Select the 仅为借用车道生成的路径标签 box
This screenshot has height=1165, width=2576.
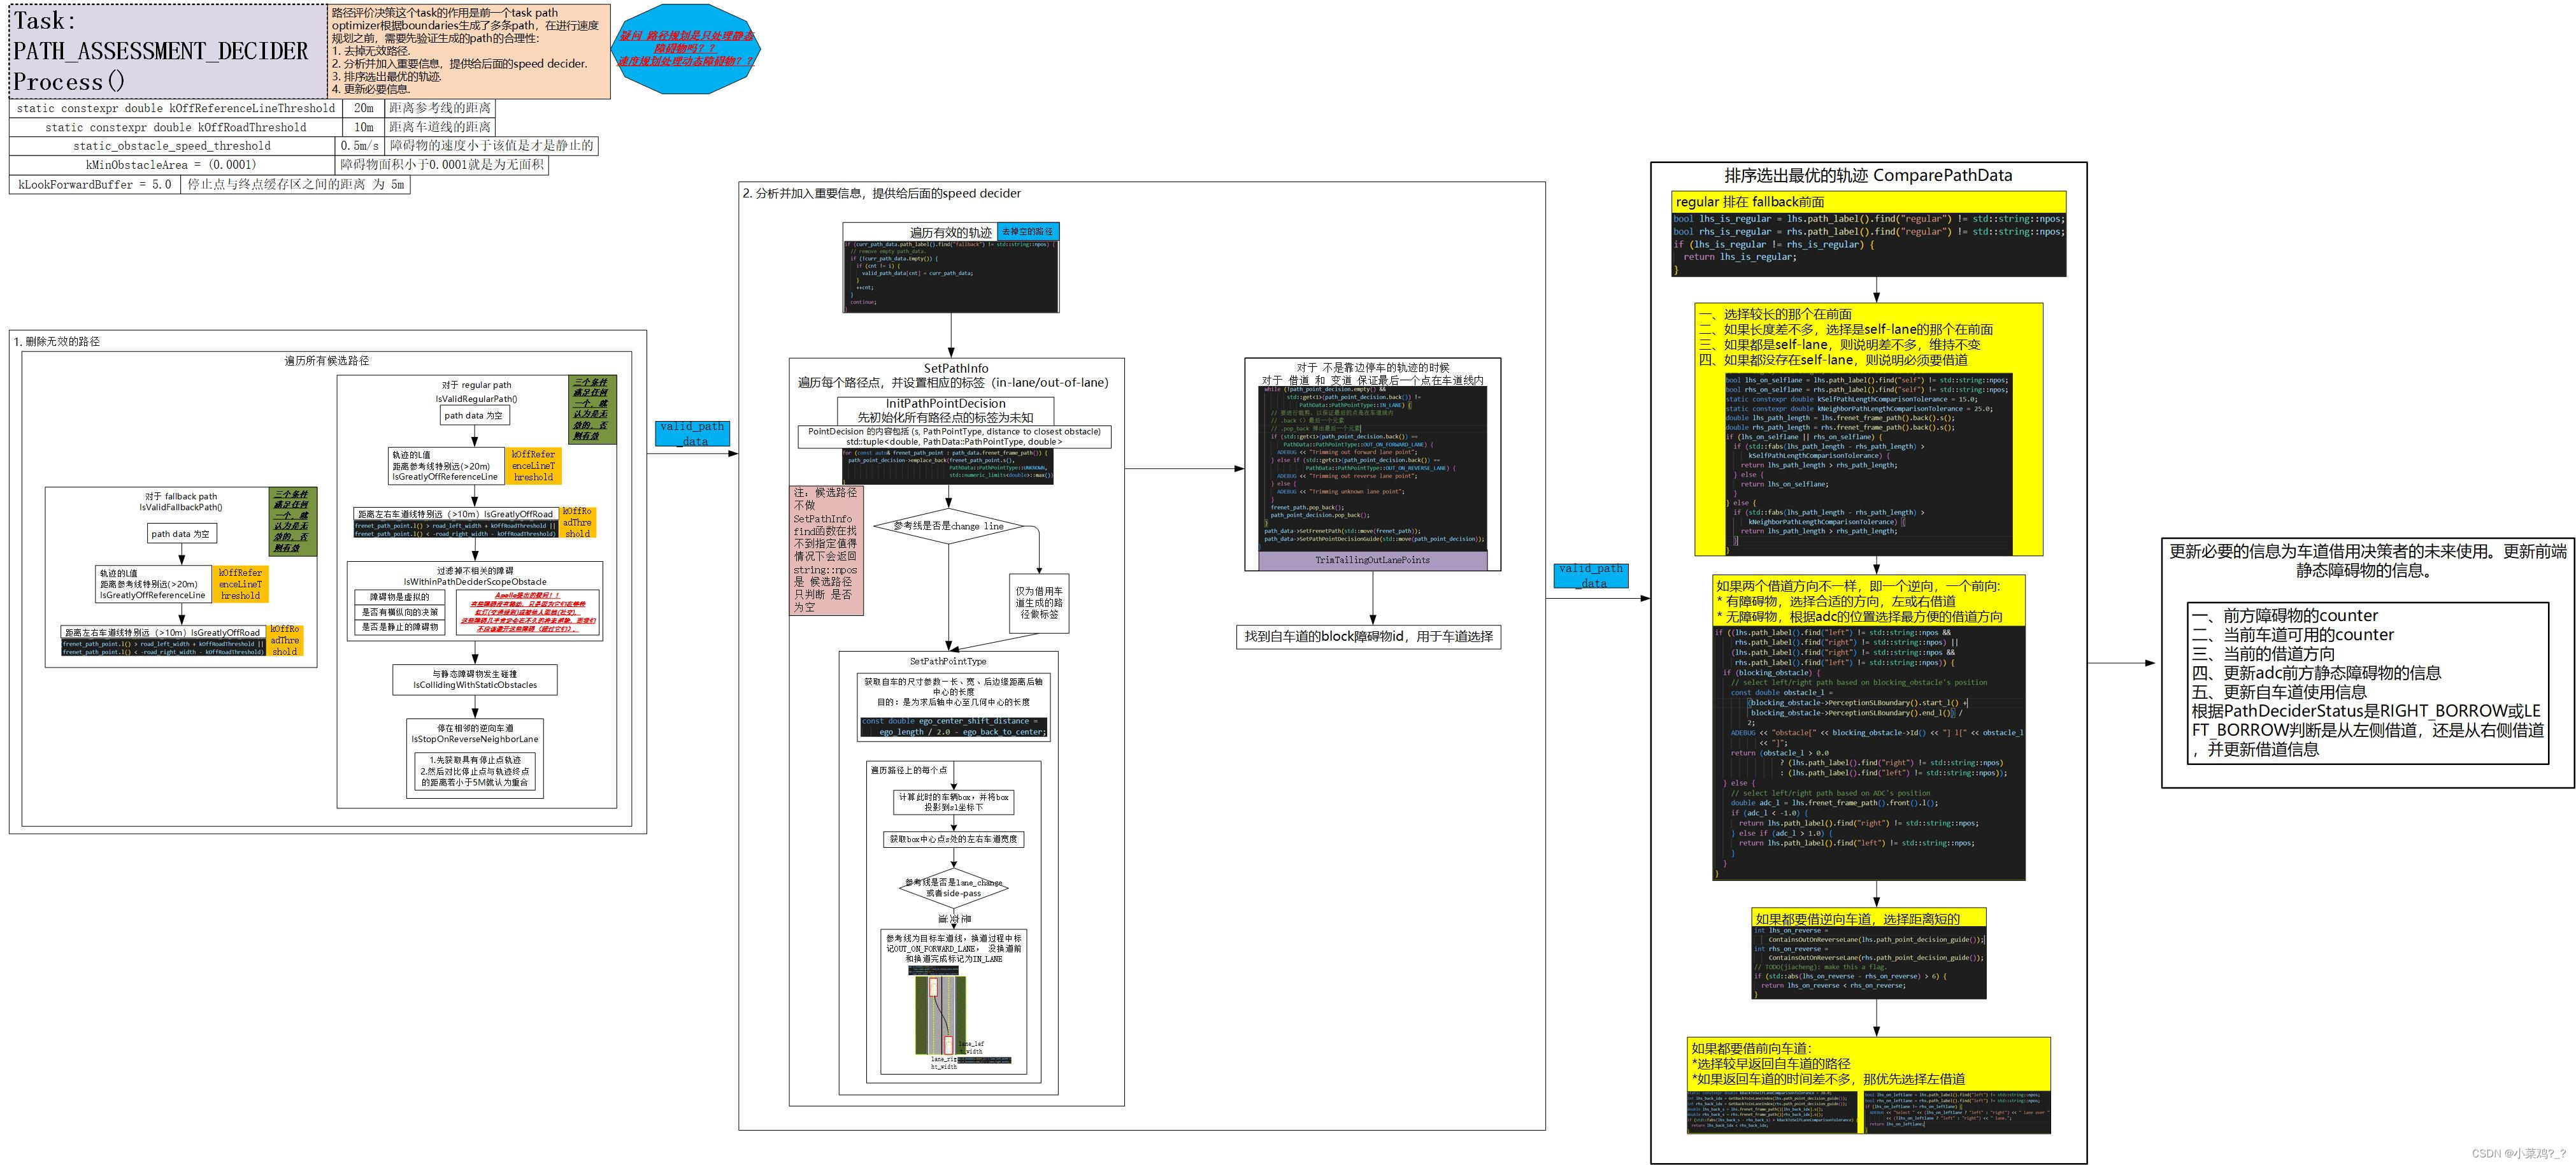pos(1040,603)
